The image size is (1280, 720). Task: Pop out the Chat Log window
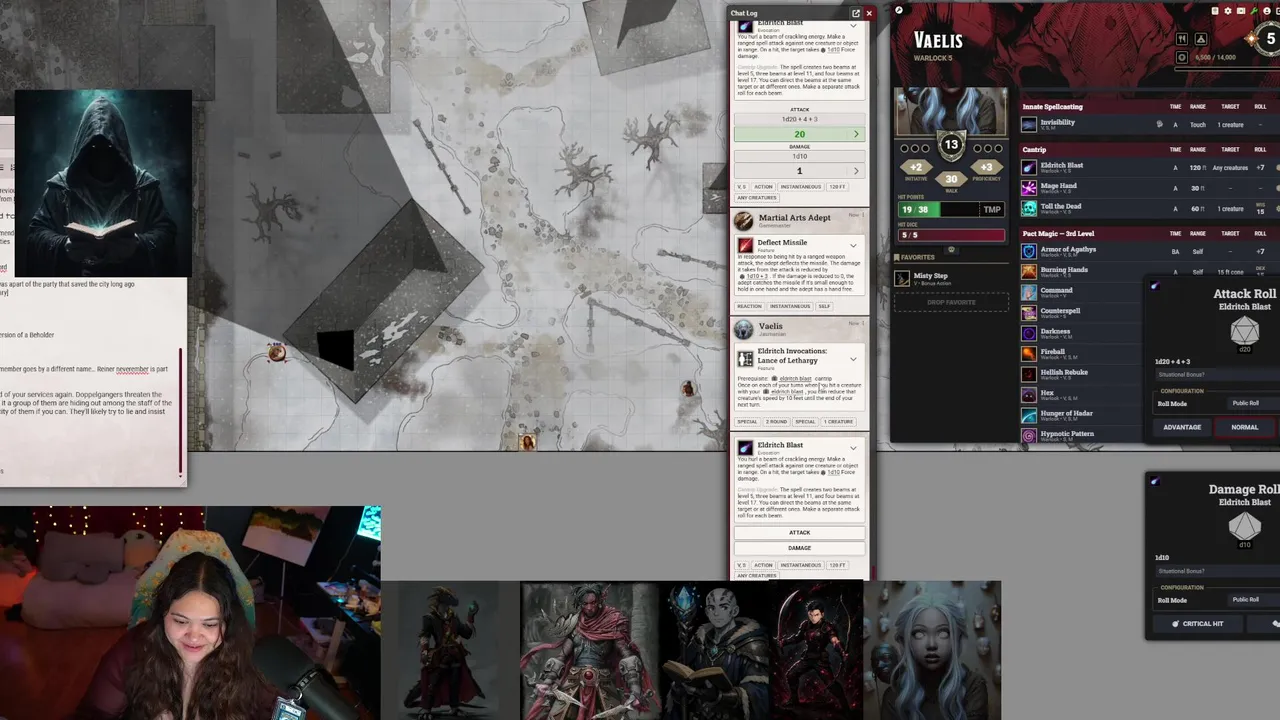click(856, 13)
